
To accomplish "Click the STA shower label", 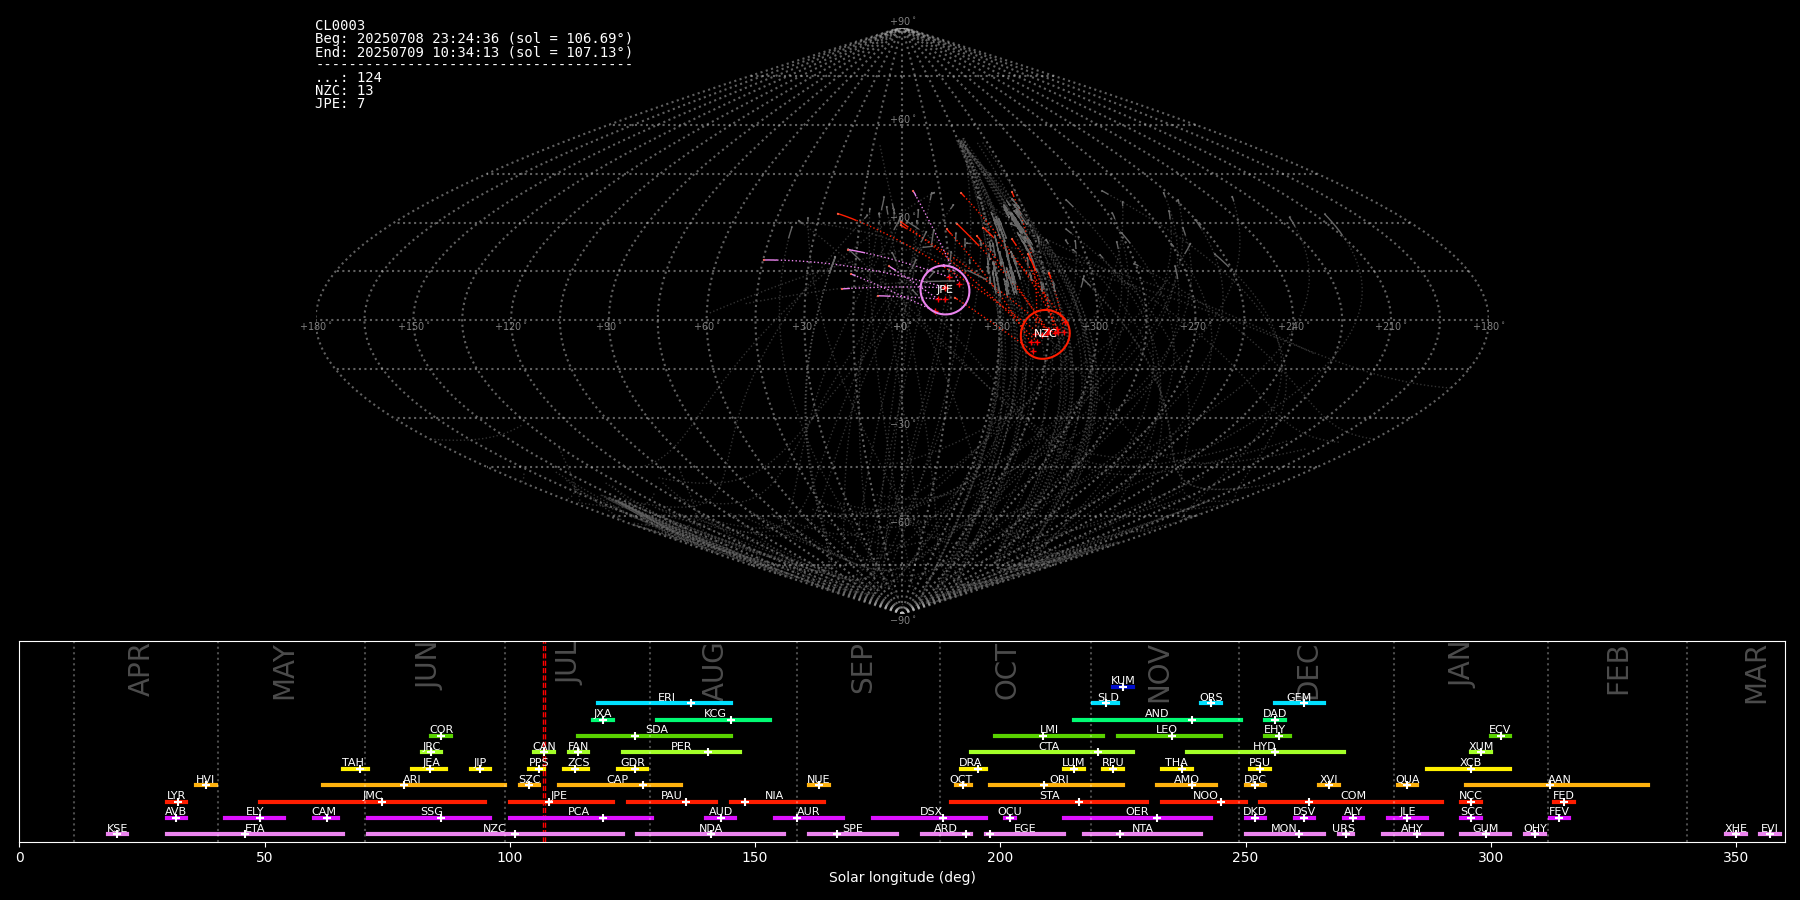I will (1049, 796).
